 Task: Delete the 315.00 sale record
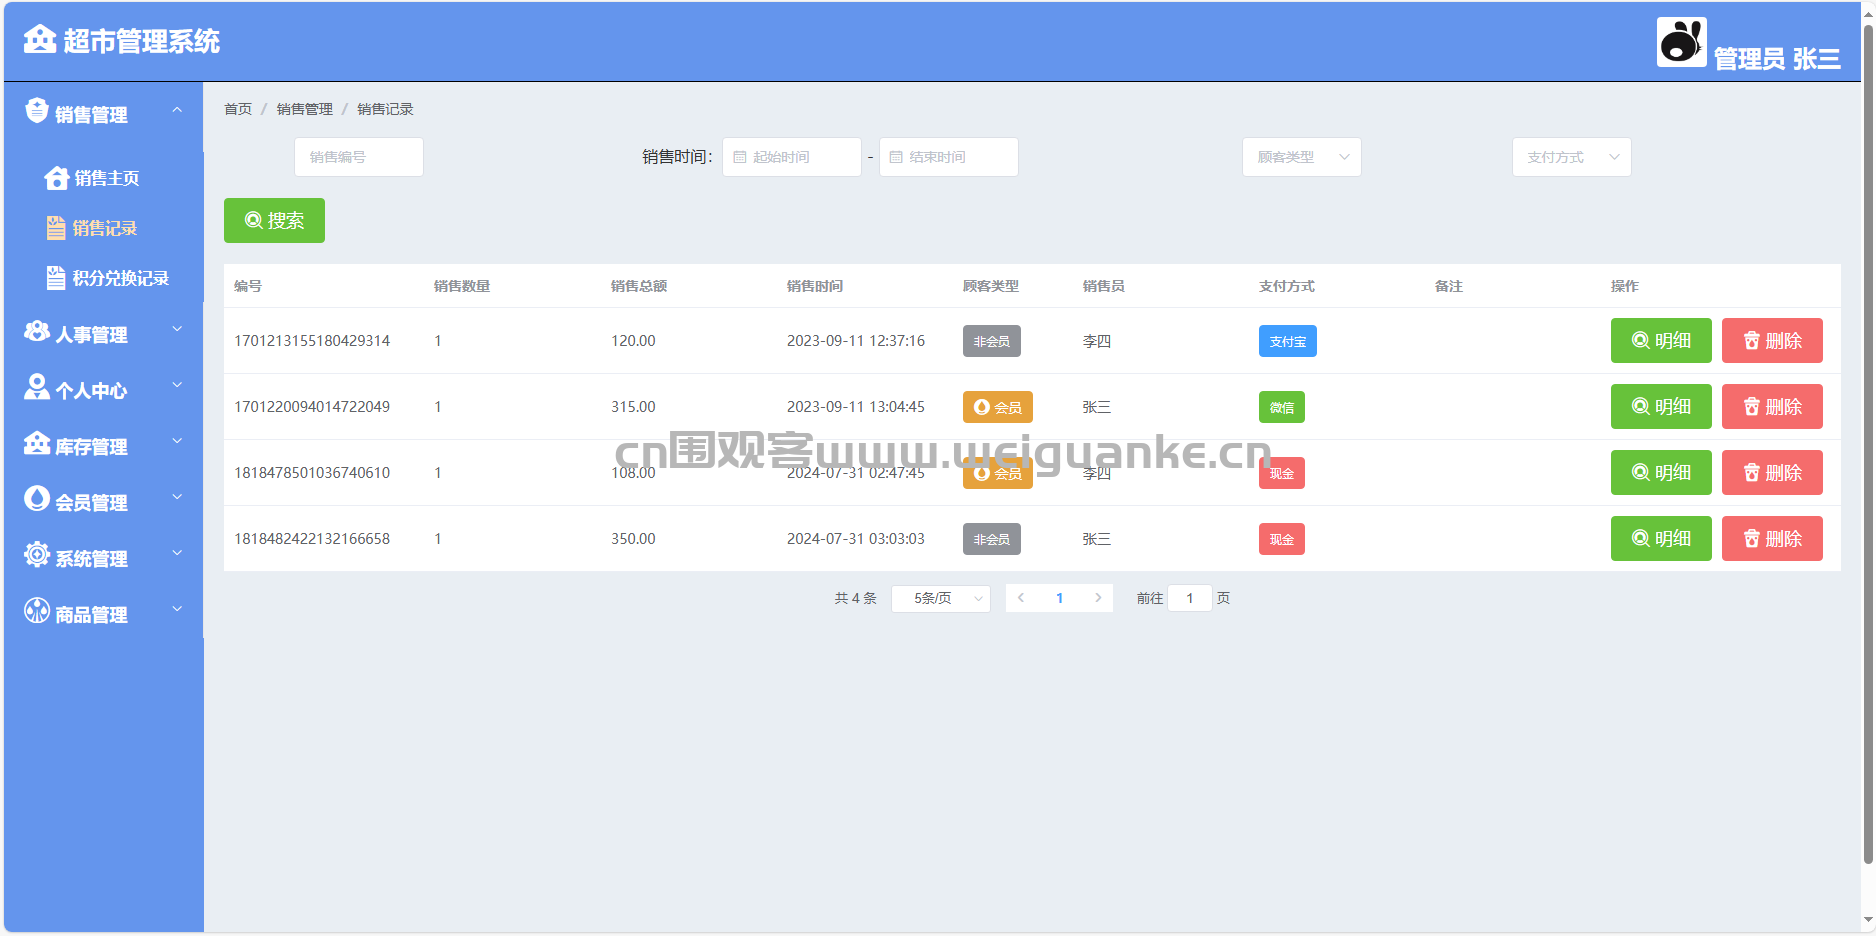[x=1772, y=406]
